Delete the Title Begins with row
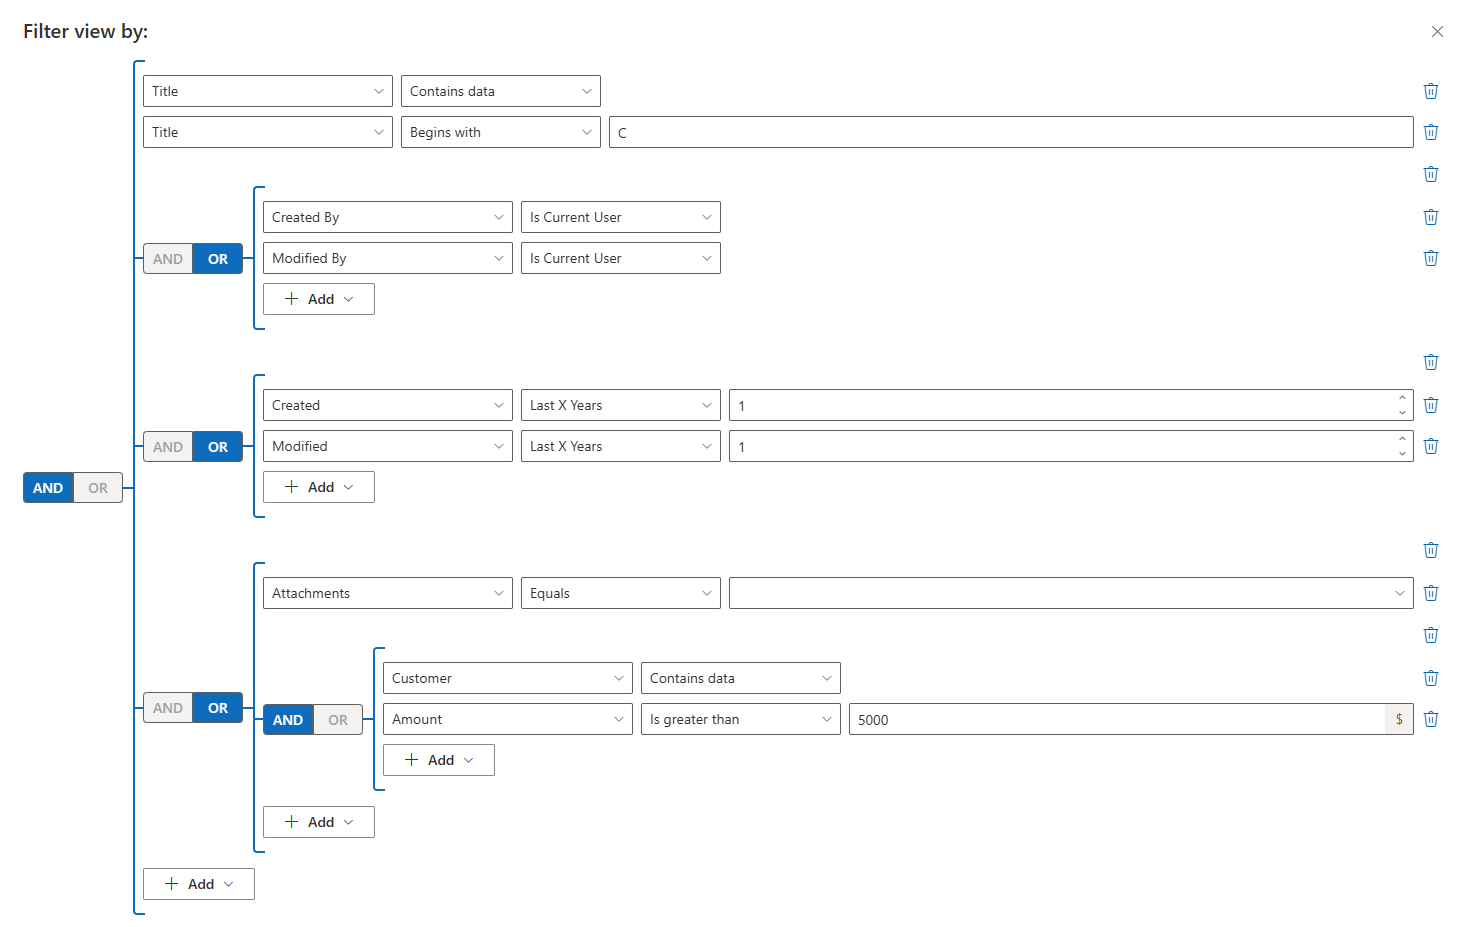 coord(1431,132)
